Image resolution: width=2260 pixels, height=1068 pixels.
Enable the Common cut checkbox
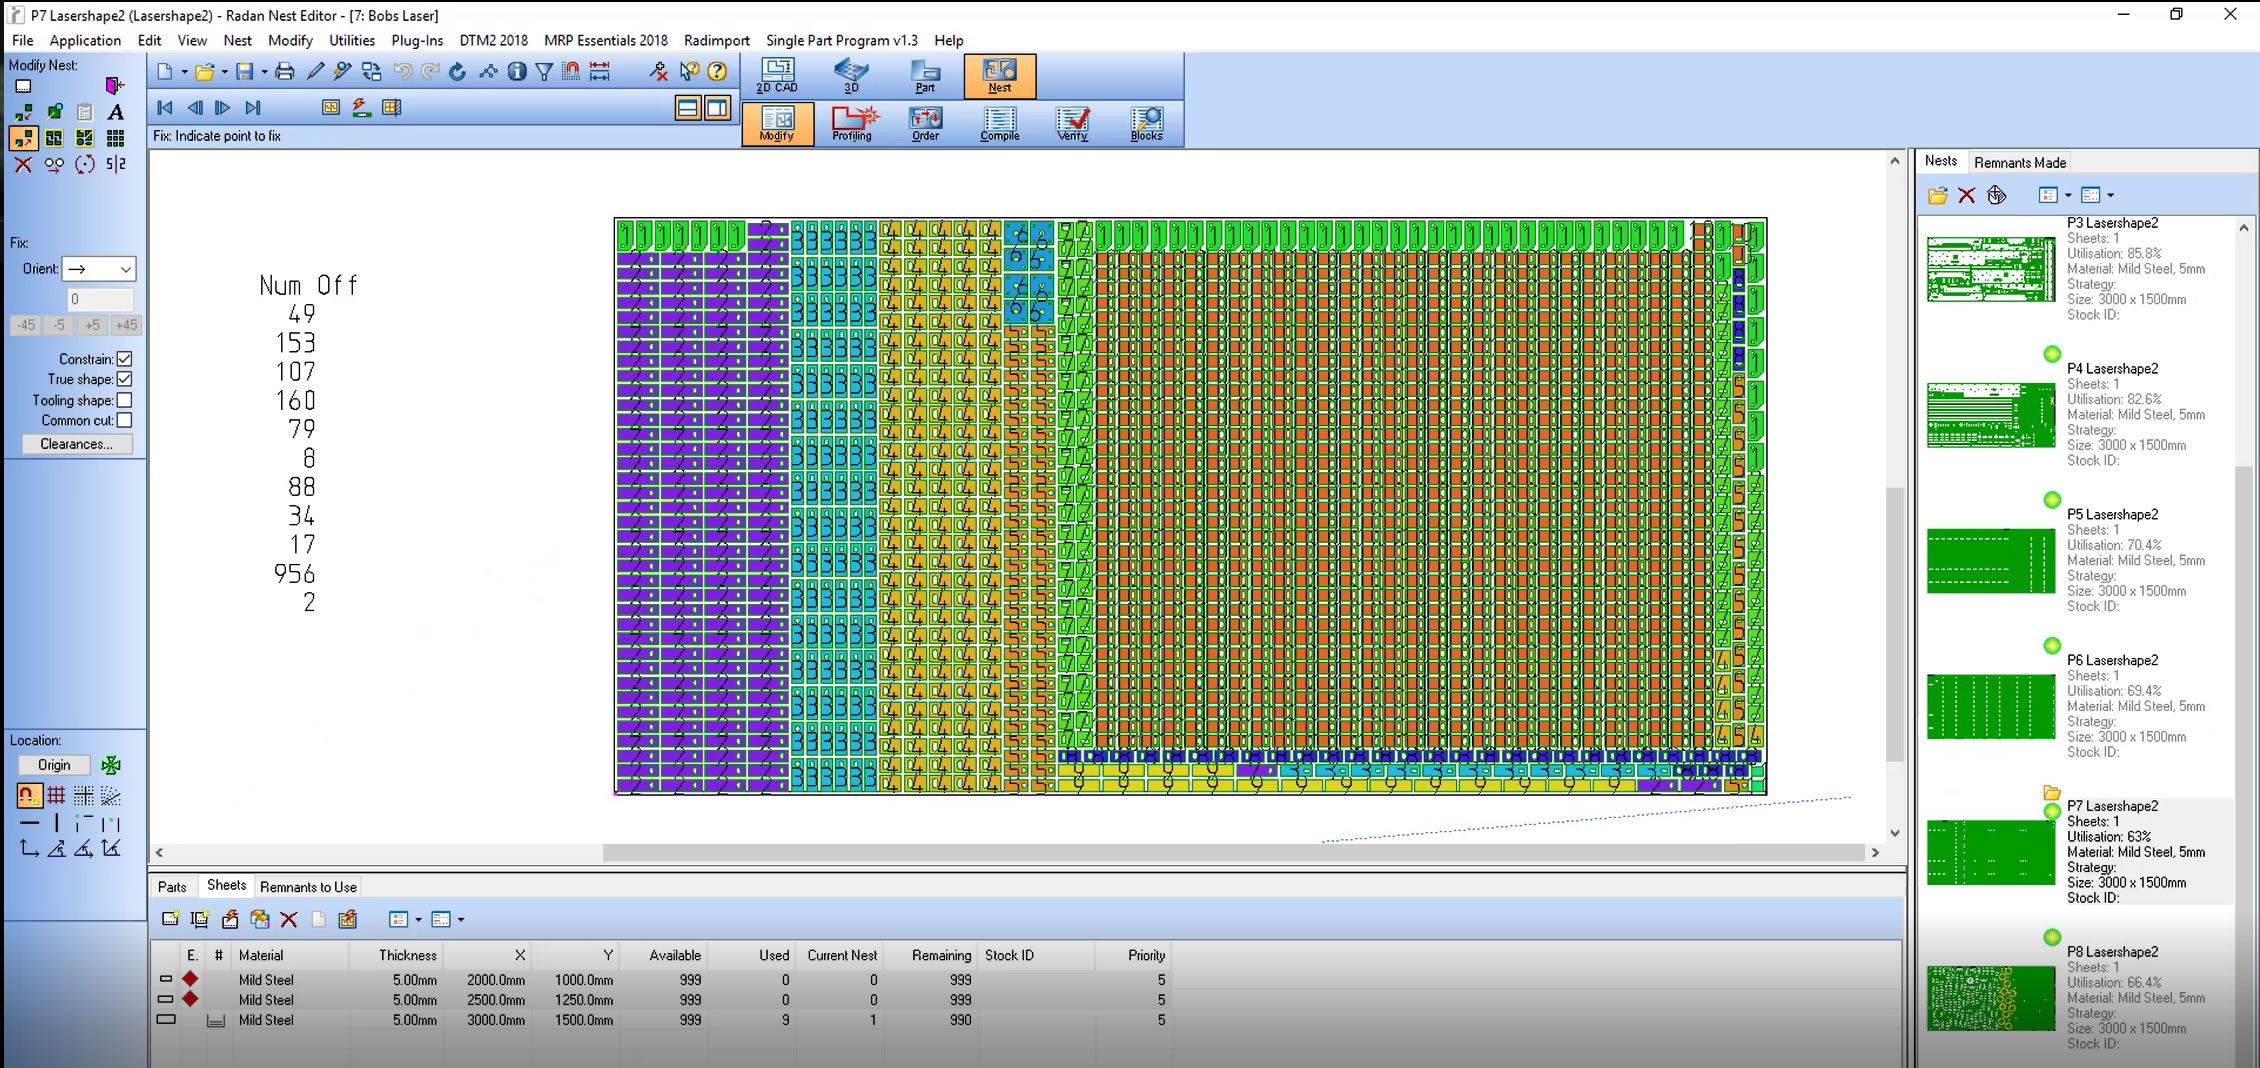click(125, 421)
